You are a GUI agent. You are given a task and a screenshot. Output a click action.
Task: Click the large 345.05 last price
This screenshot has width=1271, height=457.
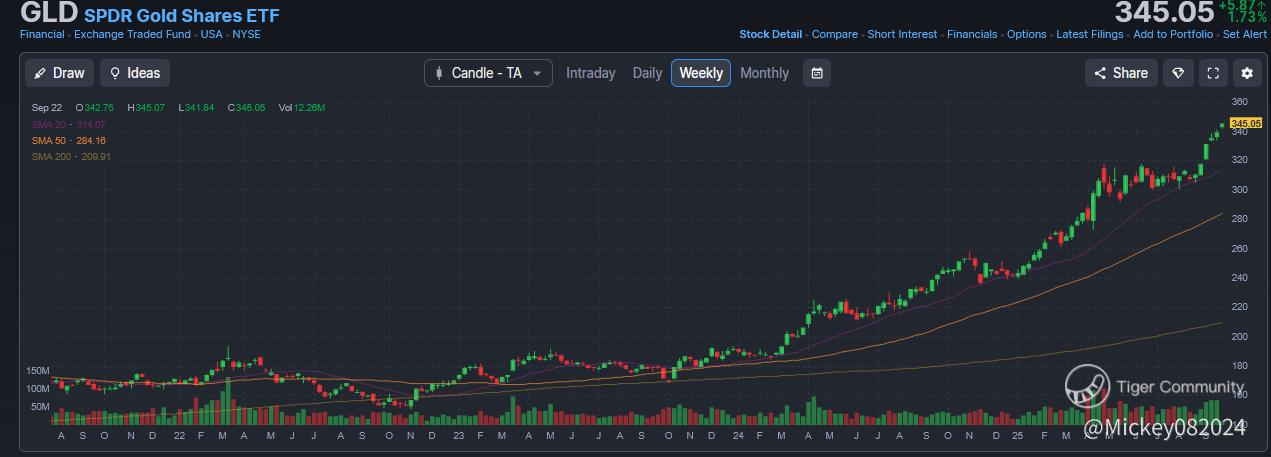(1164, 12)
